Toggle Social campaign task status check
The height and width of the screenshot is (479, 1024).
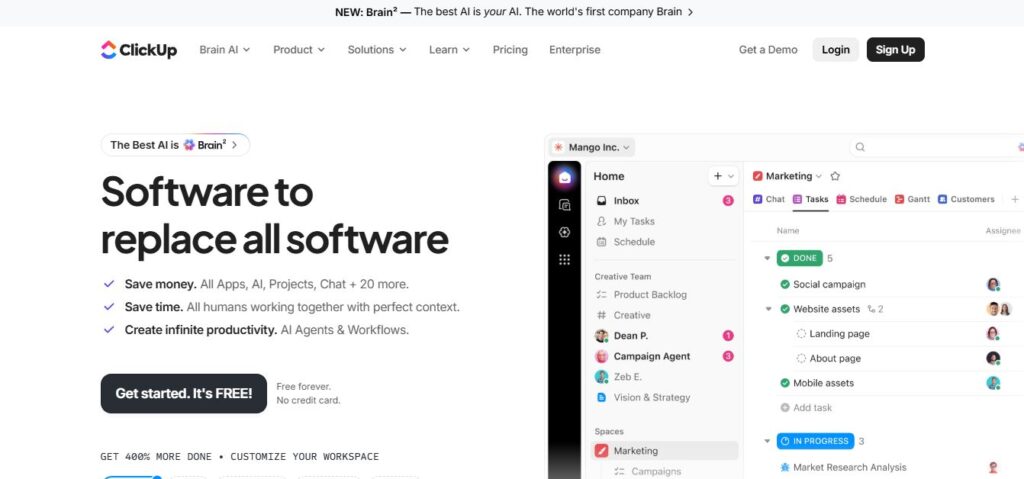785,284
